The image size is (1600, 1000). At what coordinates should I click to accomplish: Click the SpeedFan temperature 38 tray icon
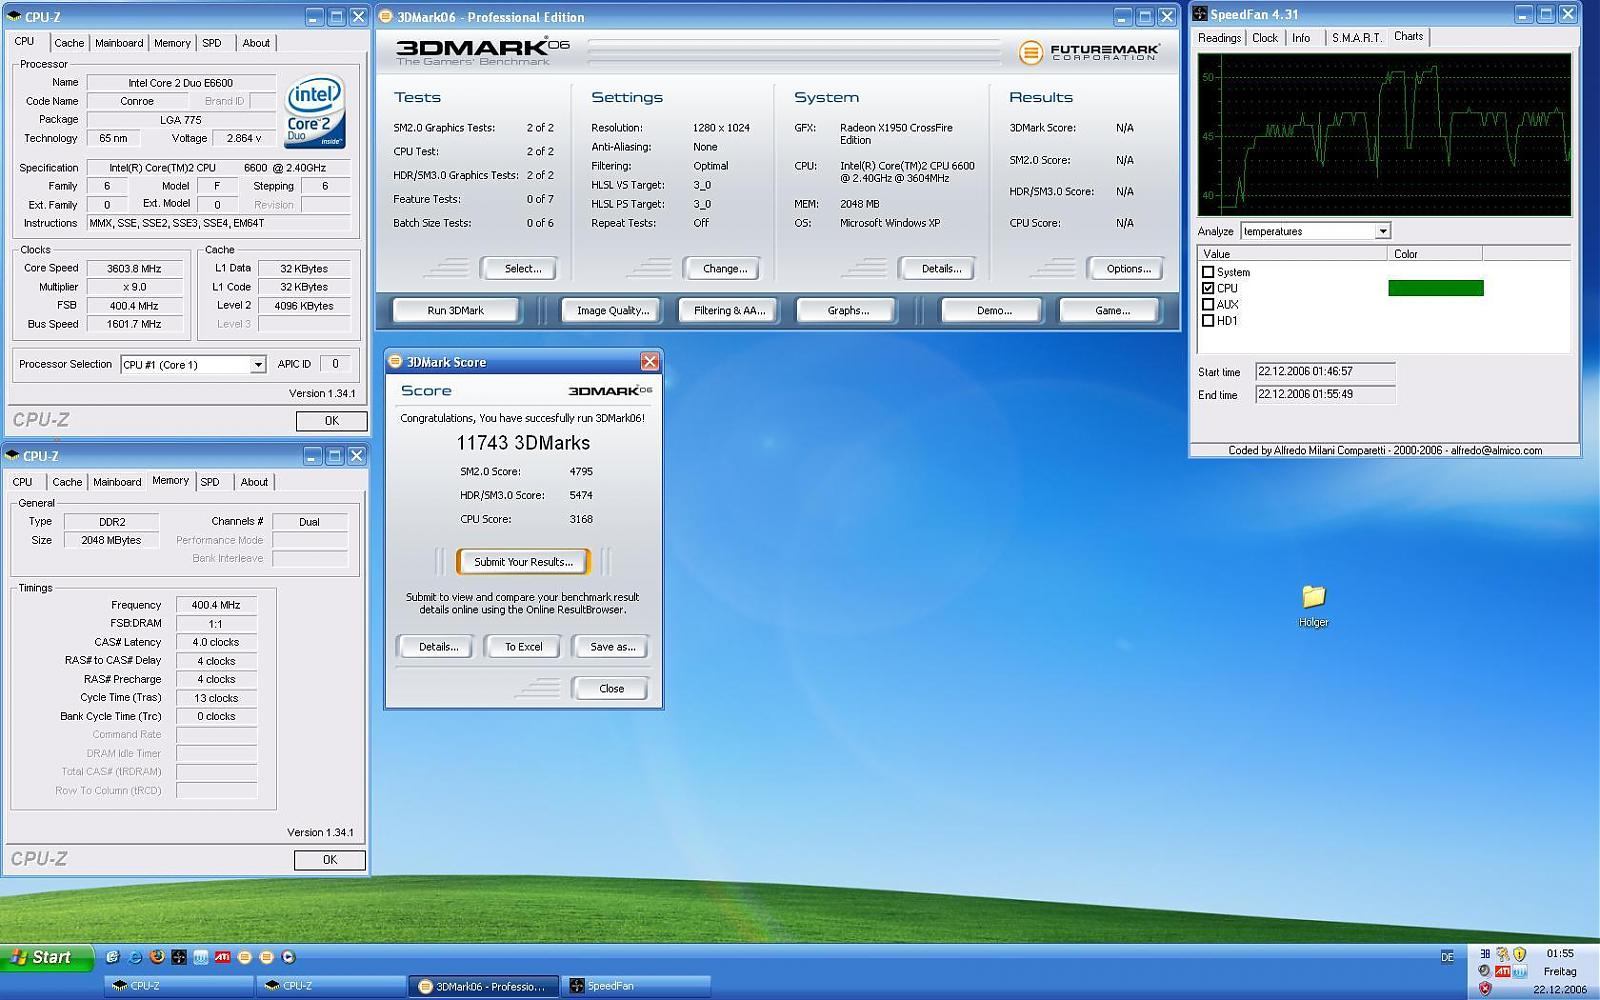click(1485, 954)
